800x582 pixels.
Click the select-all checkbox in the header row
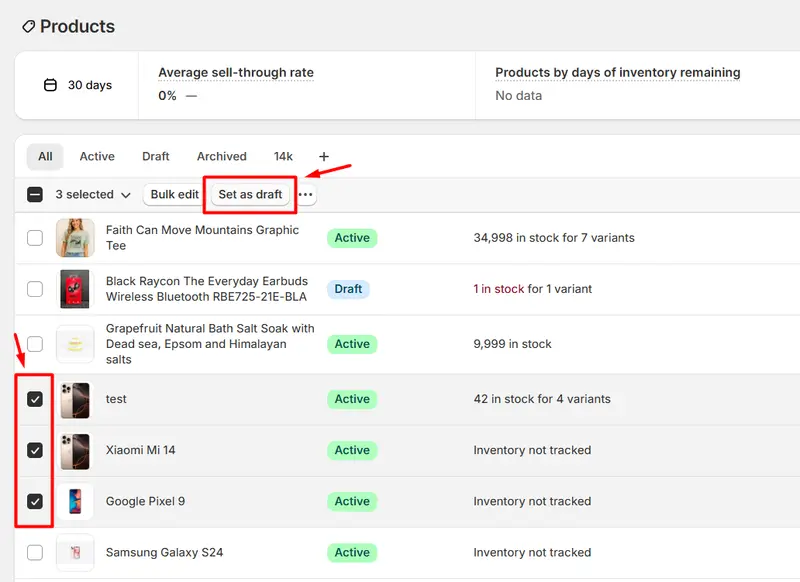[33, 194]
